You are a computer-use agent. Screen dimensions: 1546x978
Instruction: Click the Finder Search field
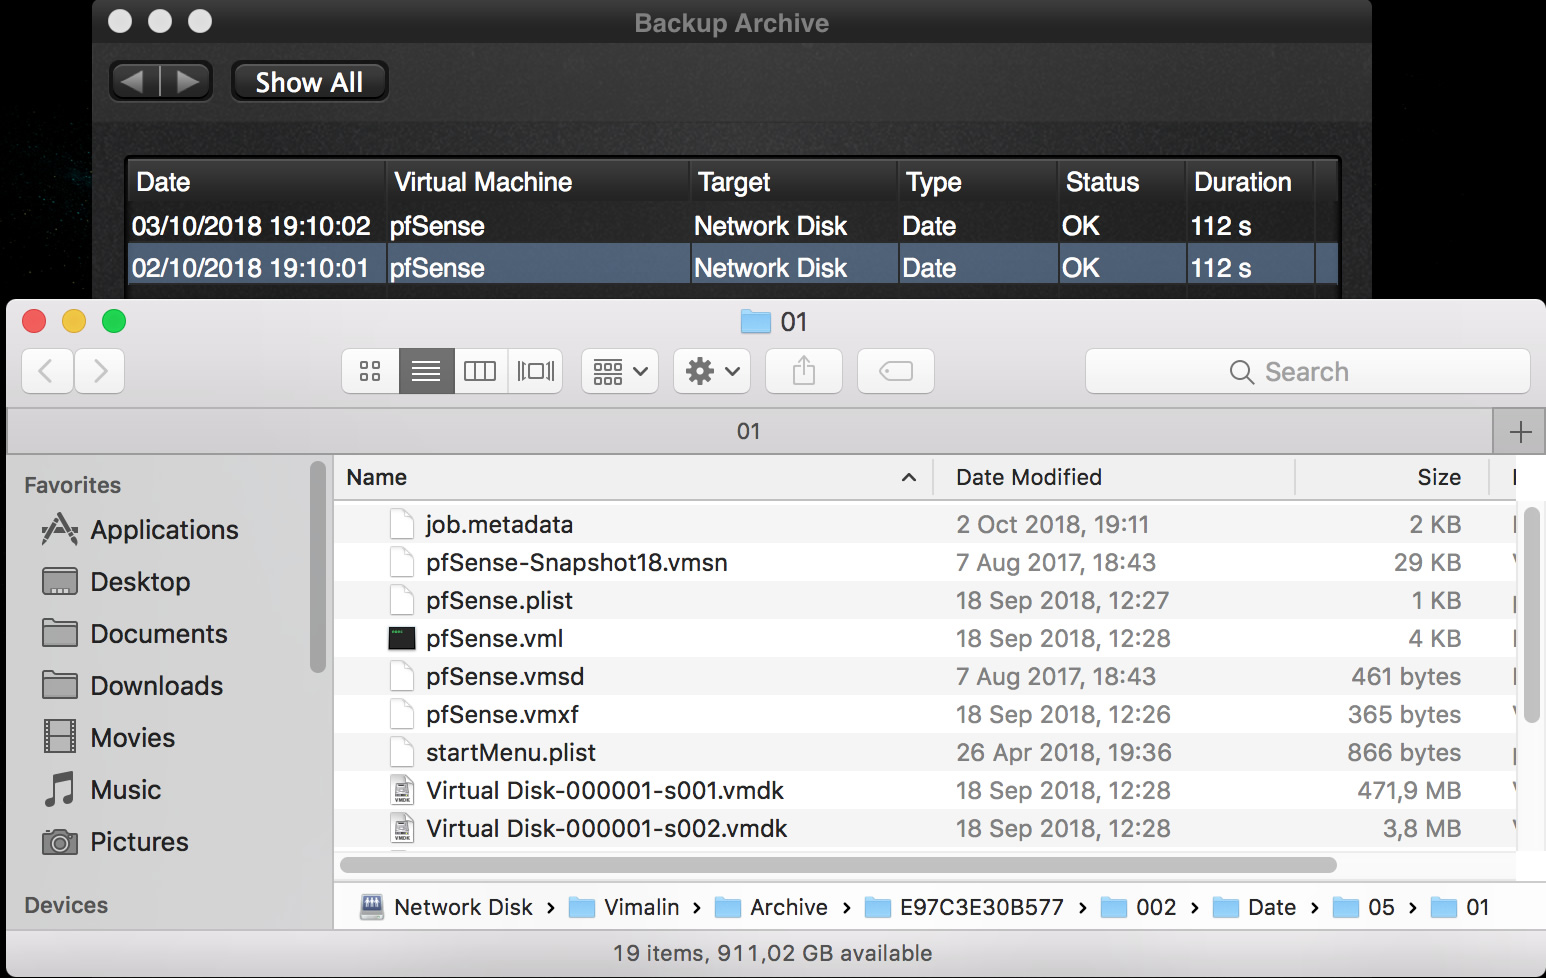[1307, 371]
